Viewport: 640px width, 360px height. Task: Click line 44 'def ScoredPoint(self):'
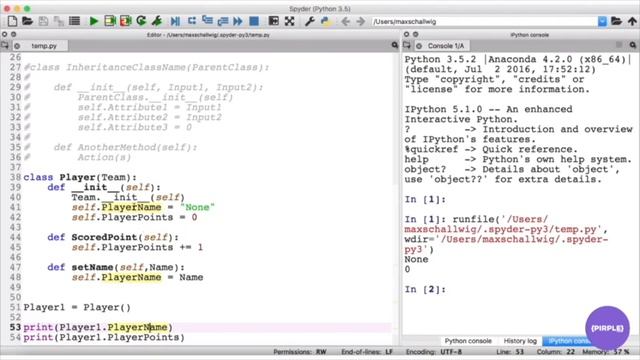[113, 238]
